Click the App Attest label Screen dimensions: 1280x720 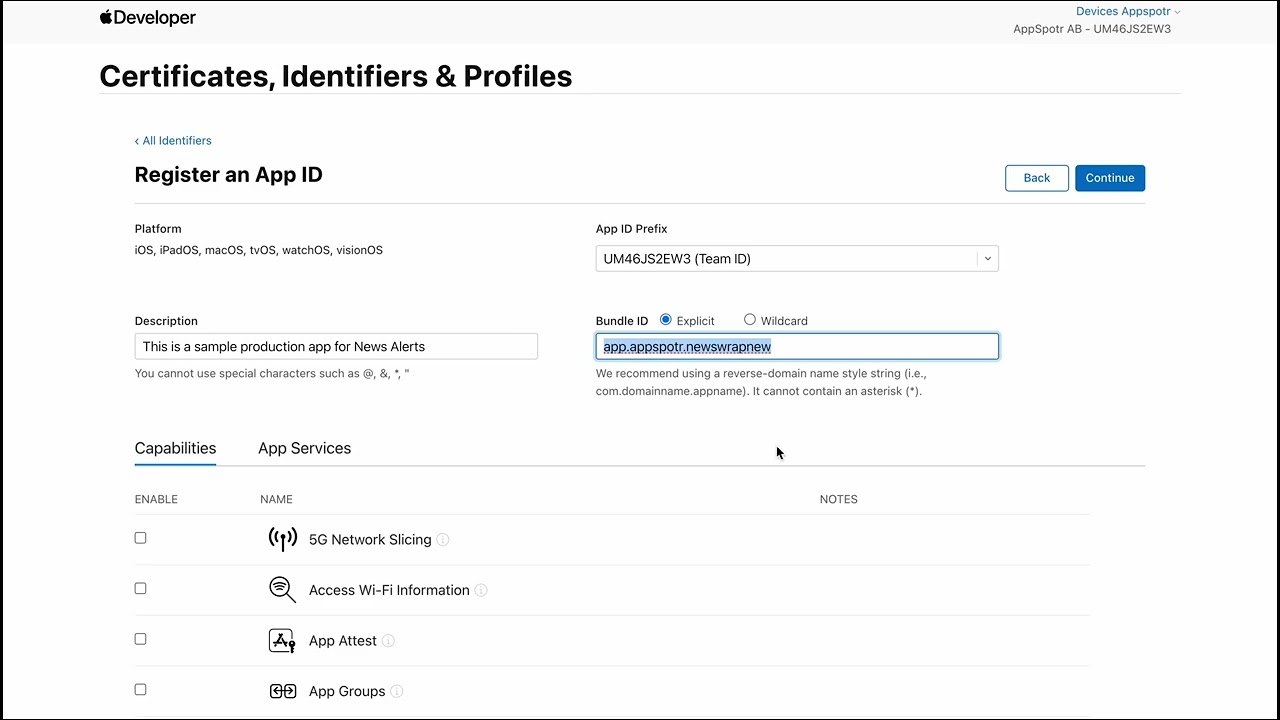click(343, 641)
